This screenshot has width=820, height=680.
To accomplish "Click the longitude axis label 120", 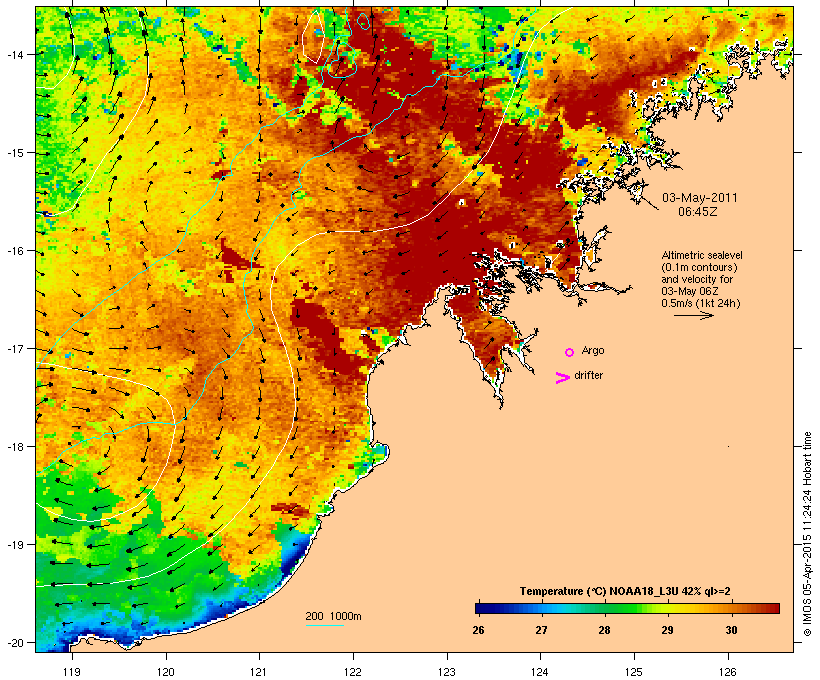I will pos(166,672).
